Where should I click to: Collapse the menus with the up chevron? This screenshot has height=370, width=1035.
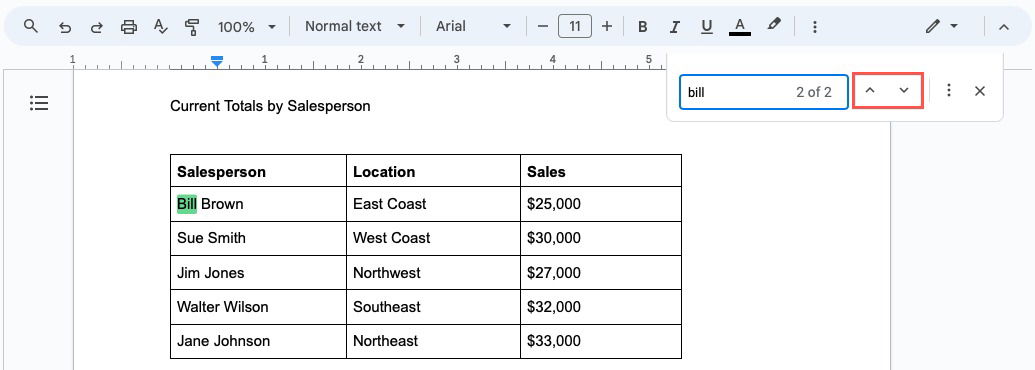coord(1003,27)
